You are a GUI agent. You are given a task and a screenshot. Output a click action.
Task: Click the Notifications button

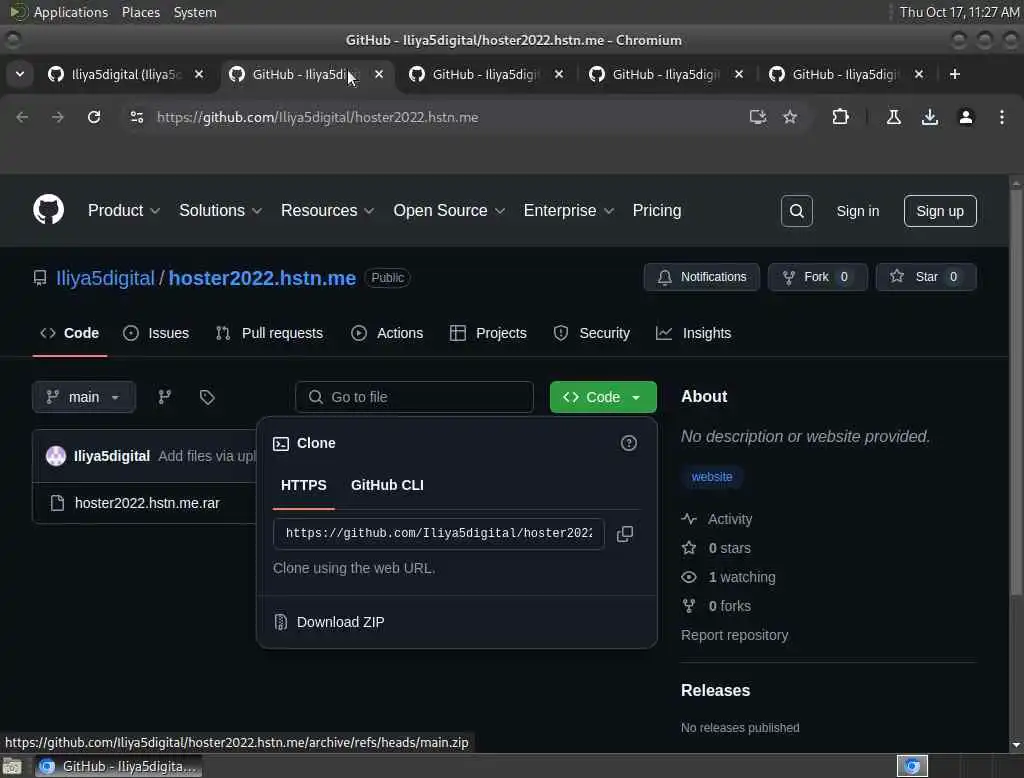click(701, 277)
